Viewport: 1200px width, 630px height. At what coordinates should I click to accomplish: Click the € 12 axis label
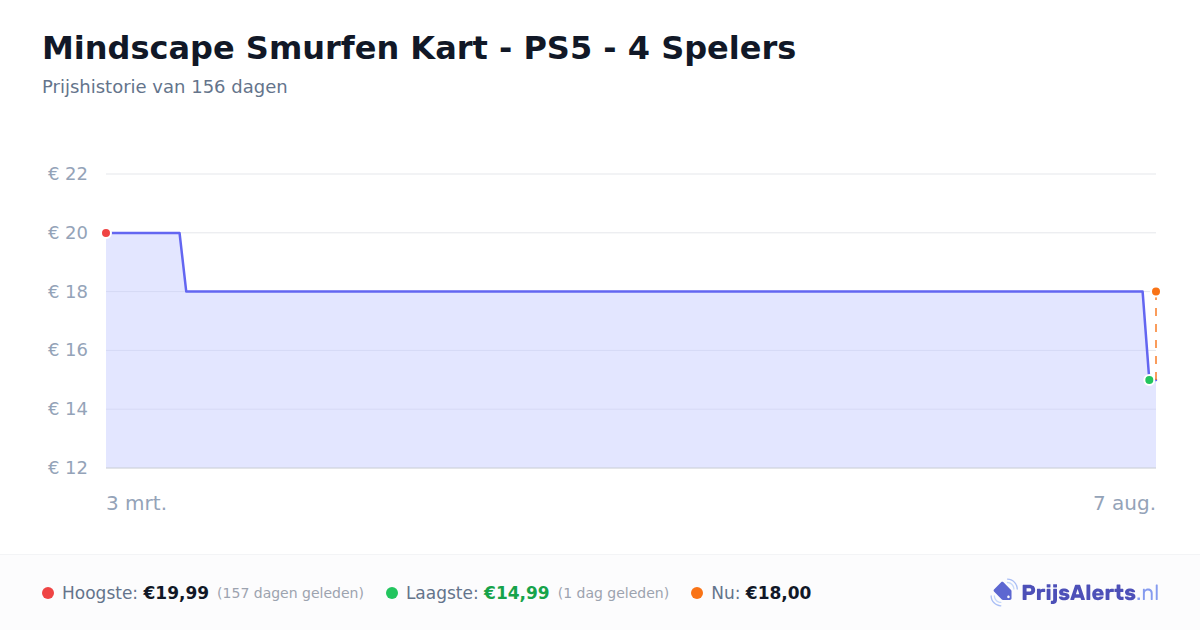(68, 468)
